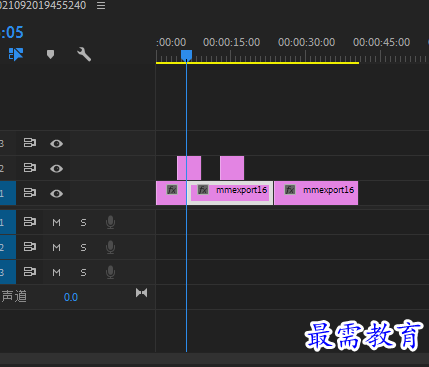Solo audio track 1
This screenshot has width=429, height=367.
[x=83, y=222]
